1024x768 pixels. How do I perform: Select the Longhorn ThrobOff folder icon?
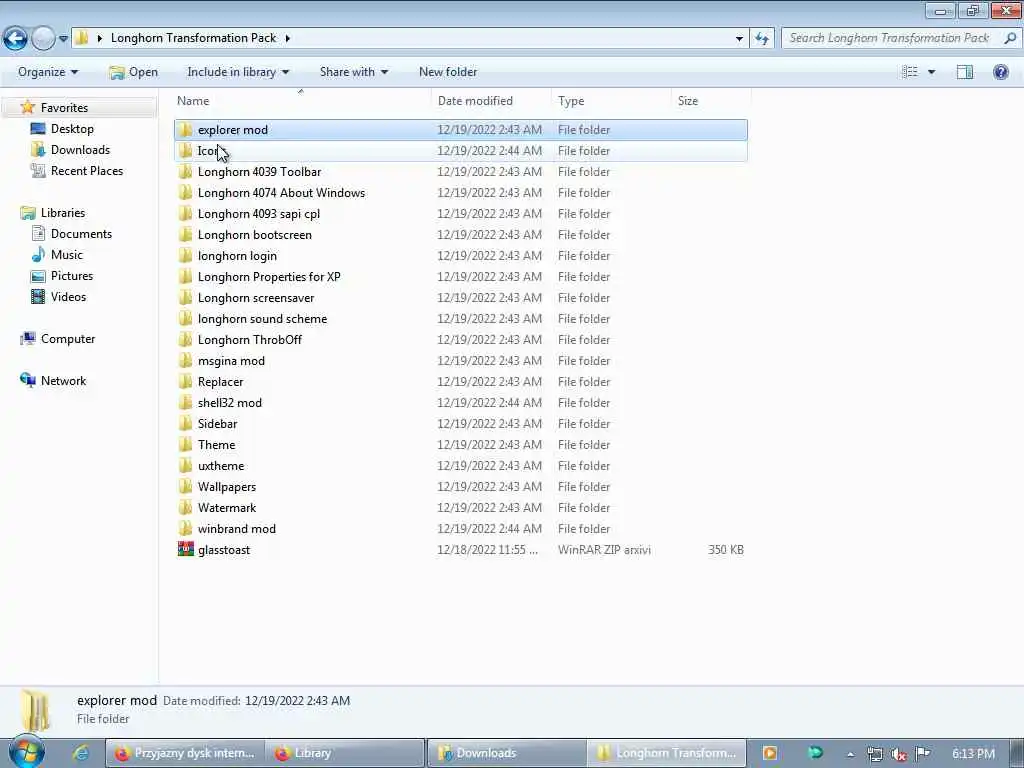pyautogui.click(x=185, y=340)
